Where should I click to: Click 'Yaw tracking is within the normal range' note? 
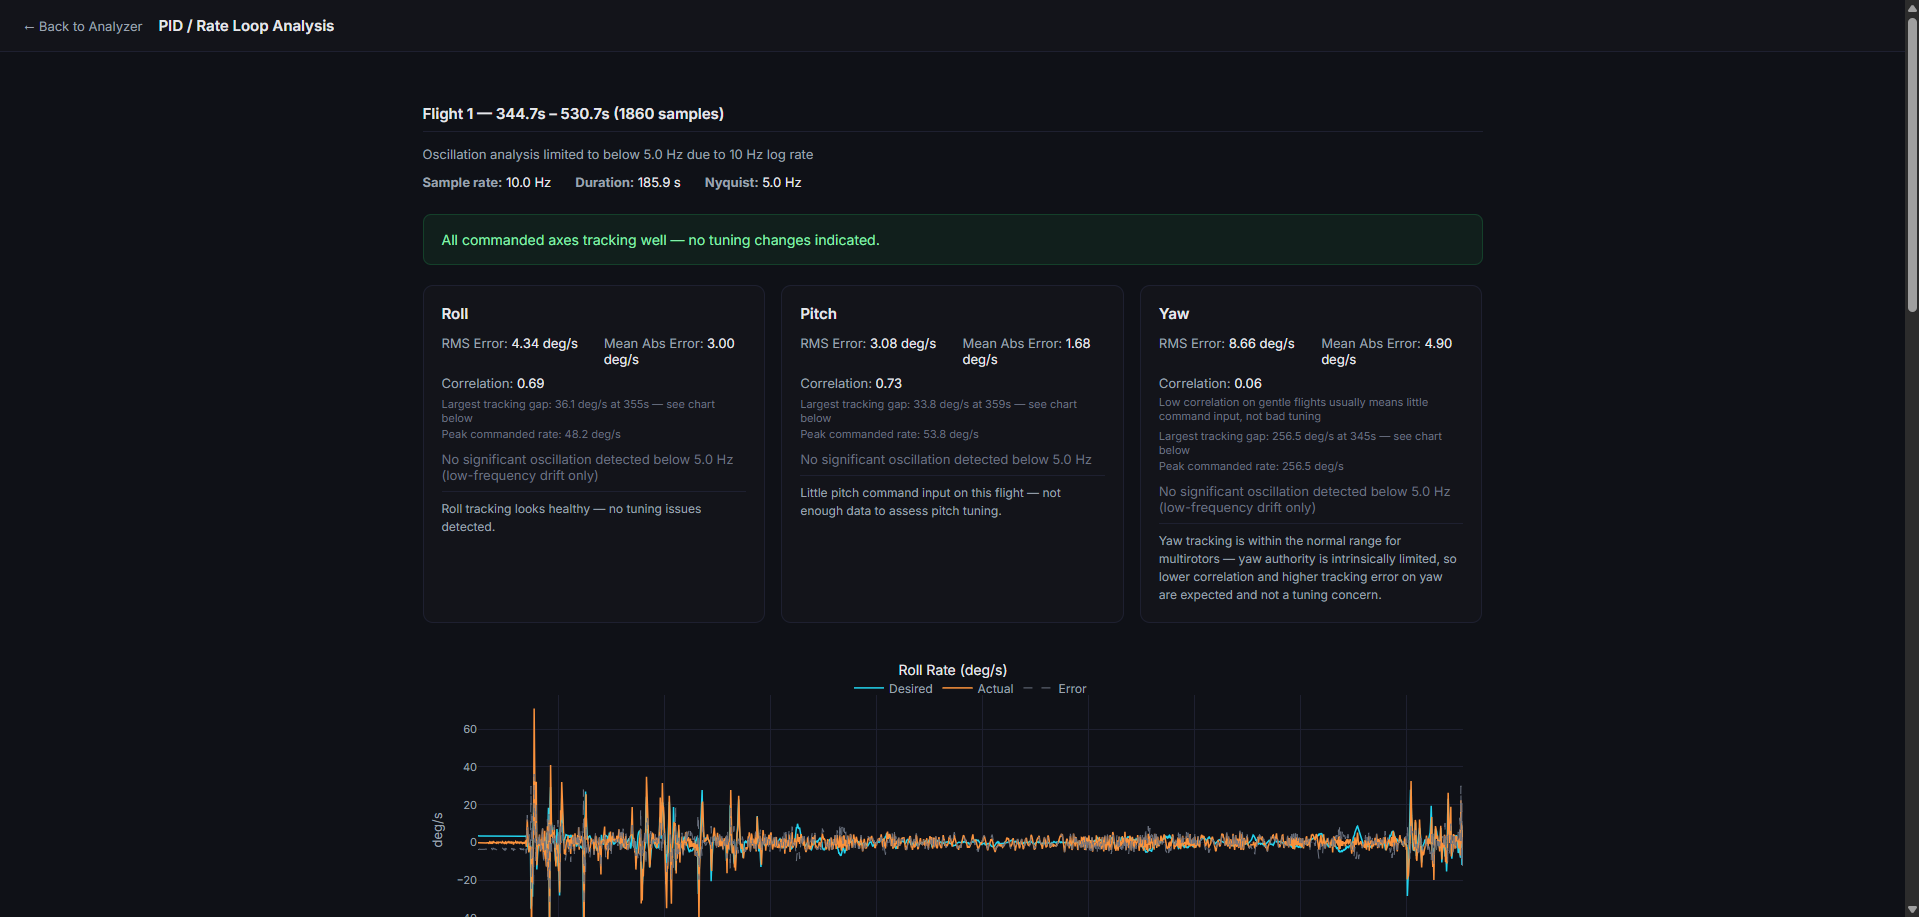(x=1308, y=568)
